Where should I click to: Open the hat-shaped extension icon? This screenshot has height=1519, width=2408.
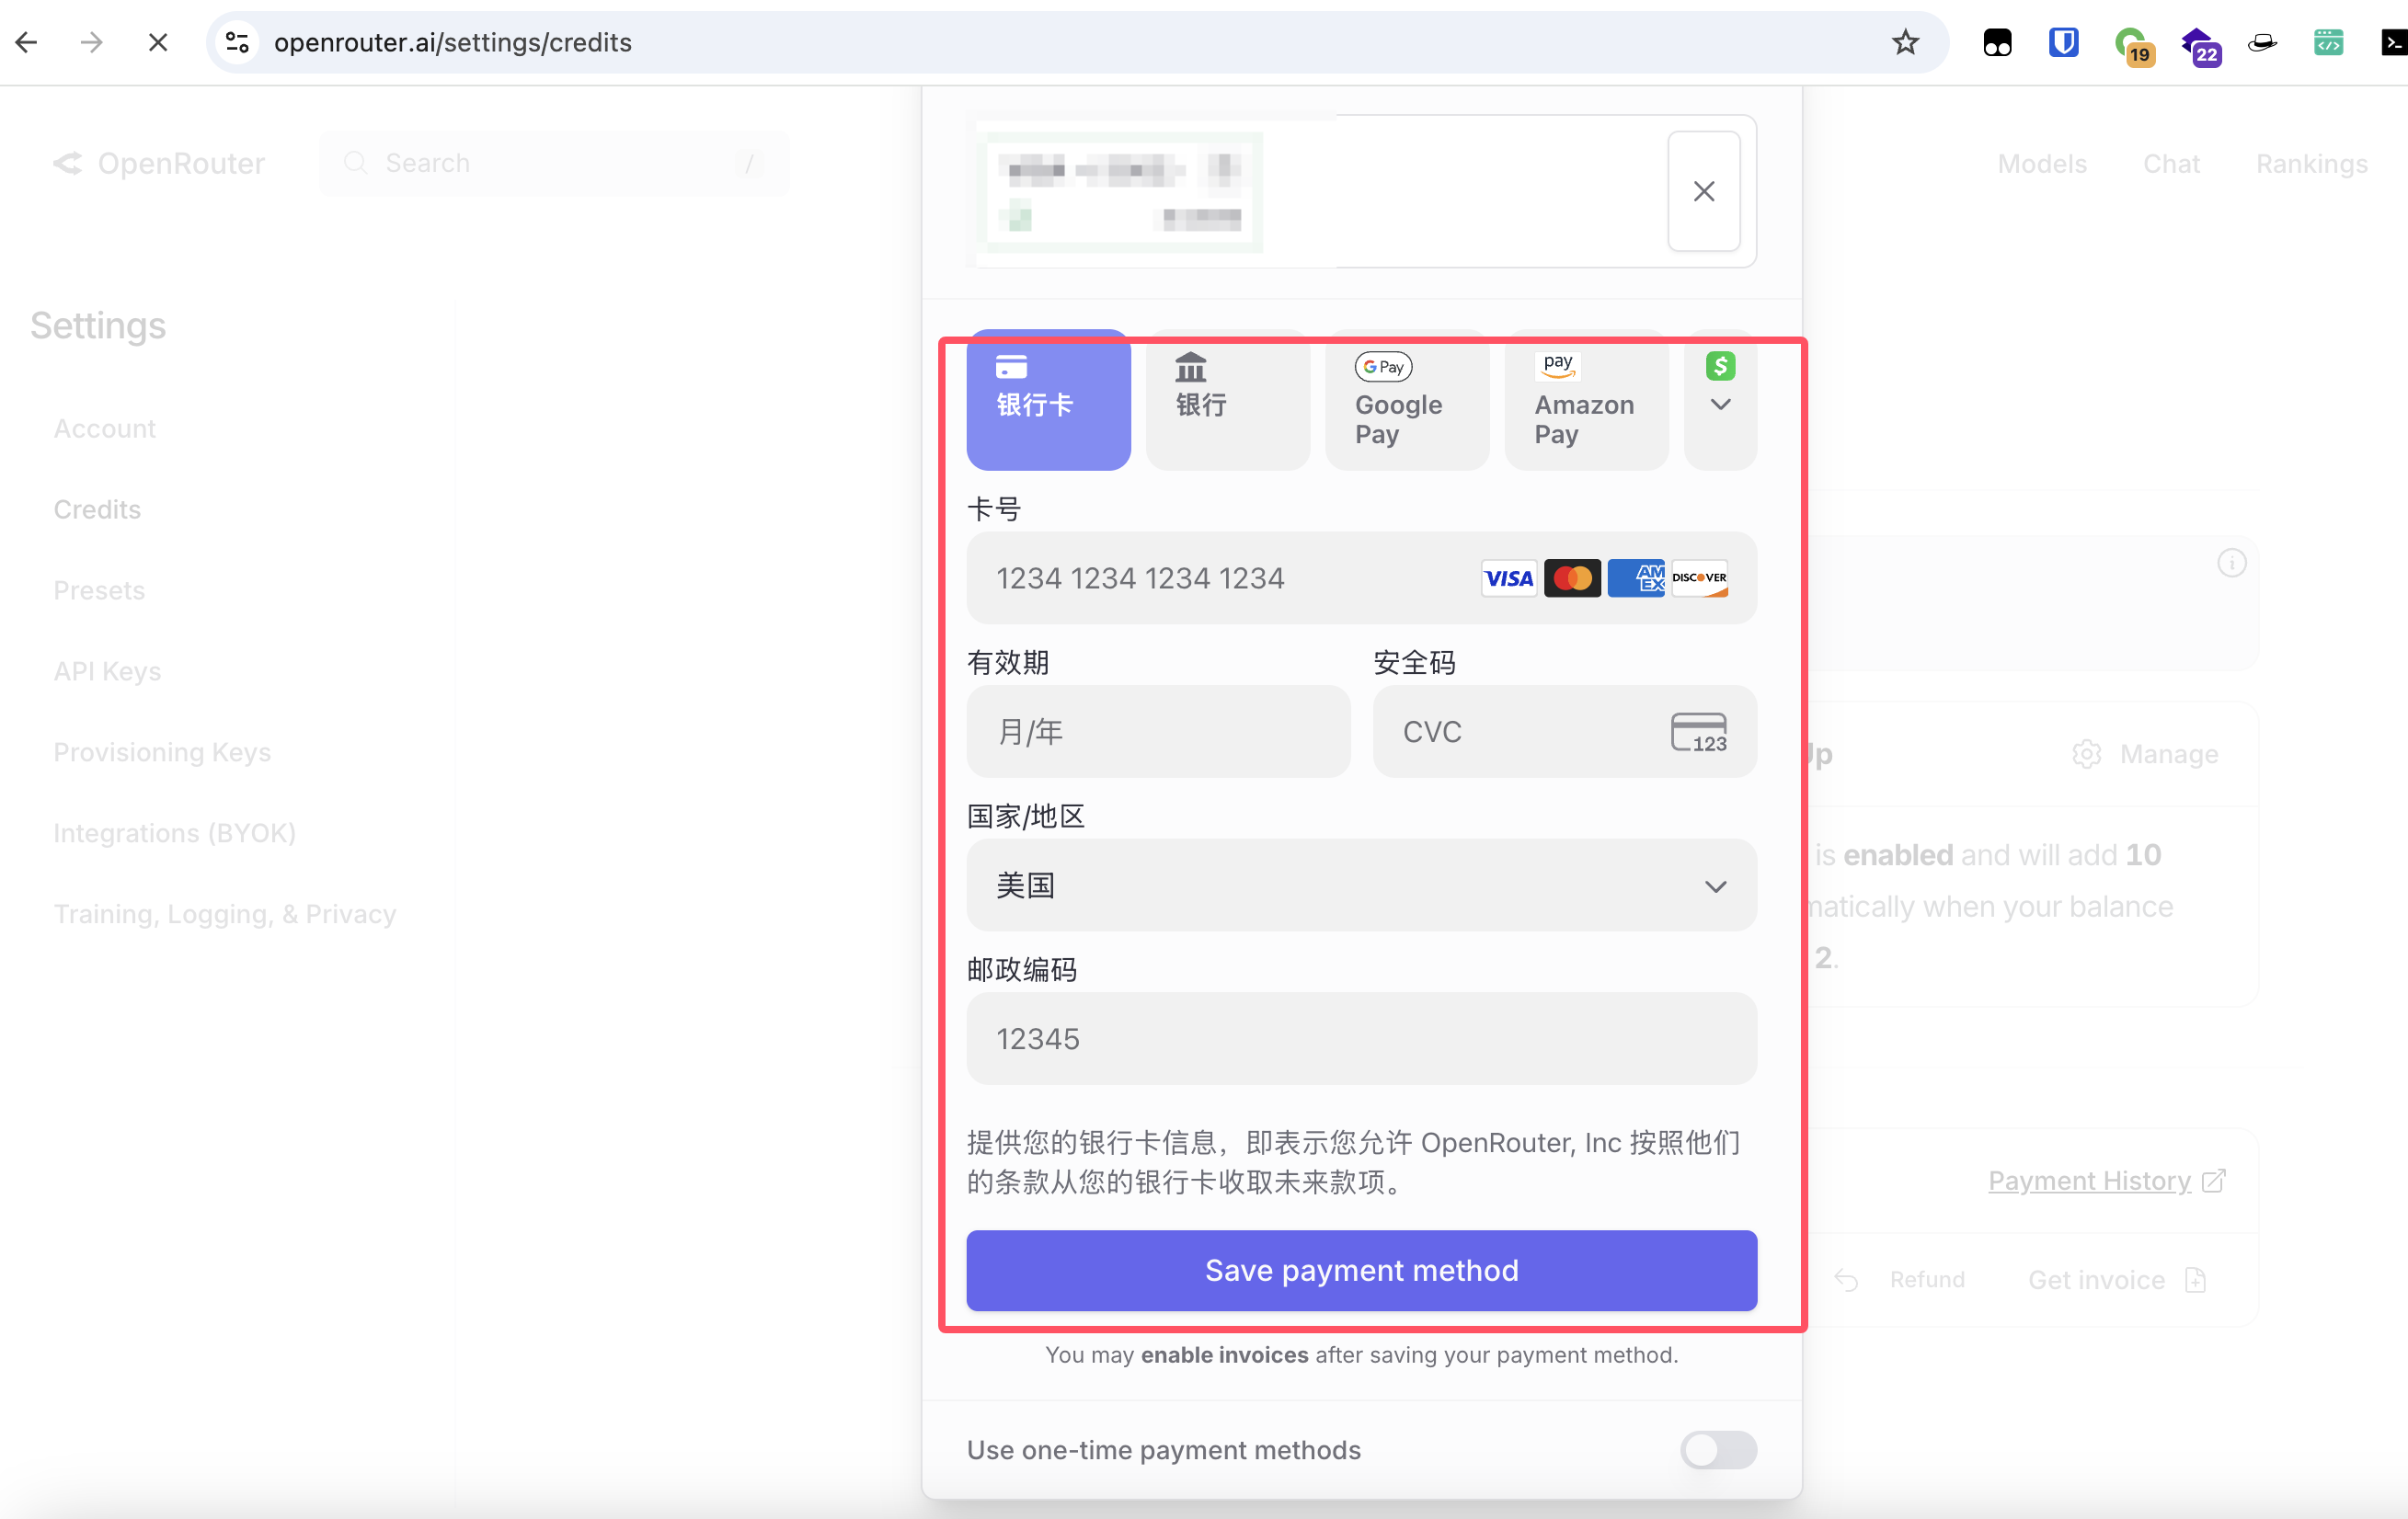[x=2262, y=42]
